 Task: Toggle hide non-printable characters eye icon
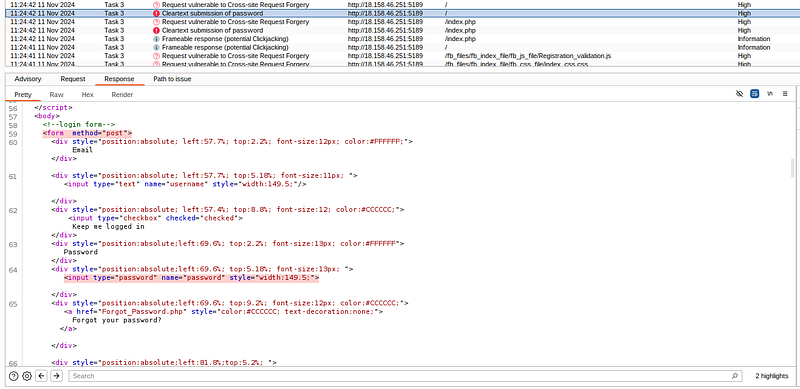tap(739, 94)
